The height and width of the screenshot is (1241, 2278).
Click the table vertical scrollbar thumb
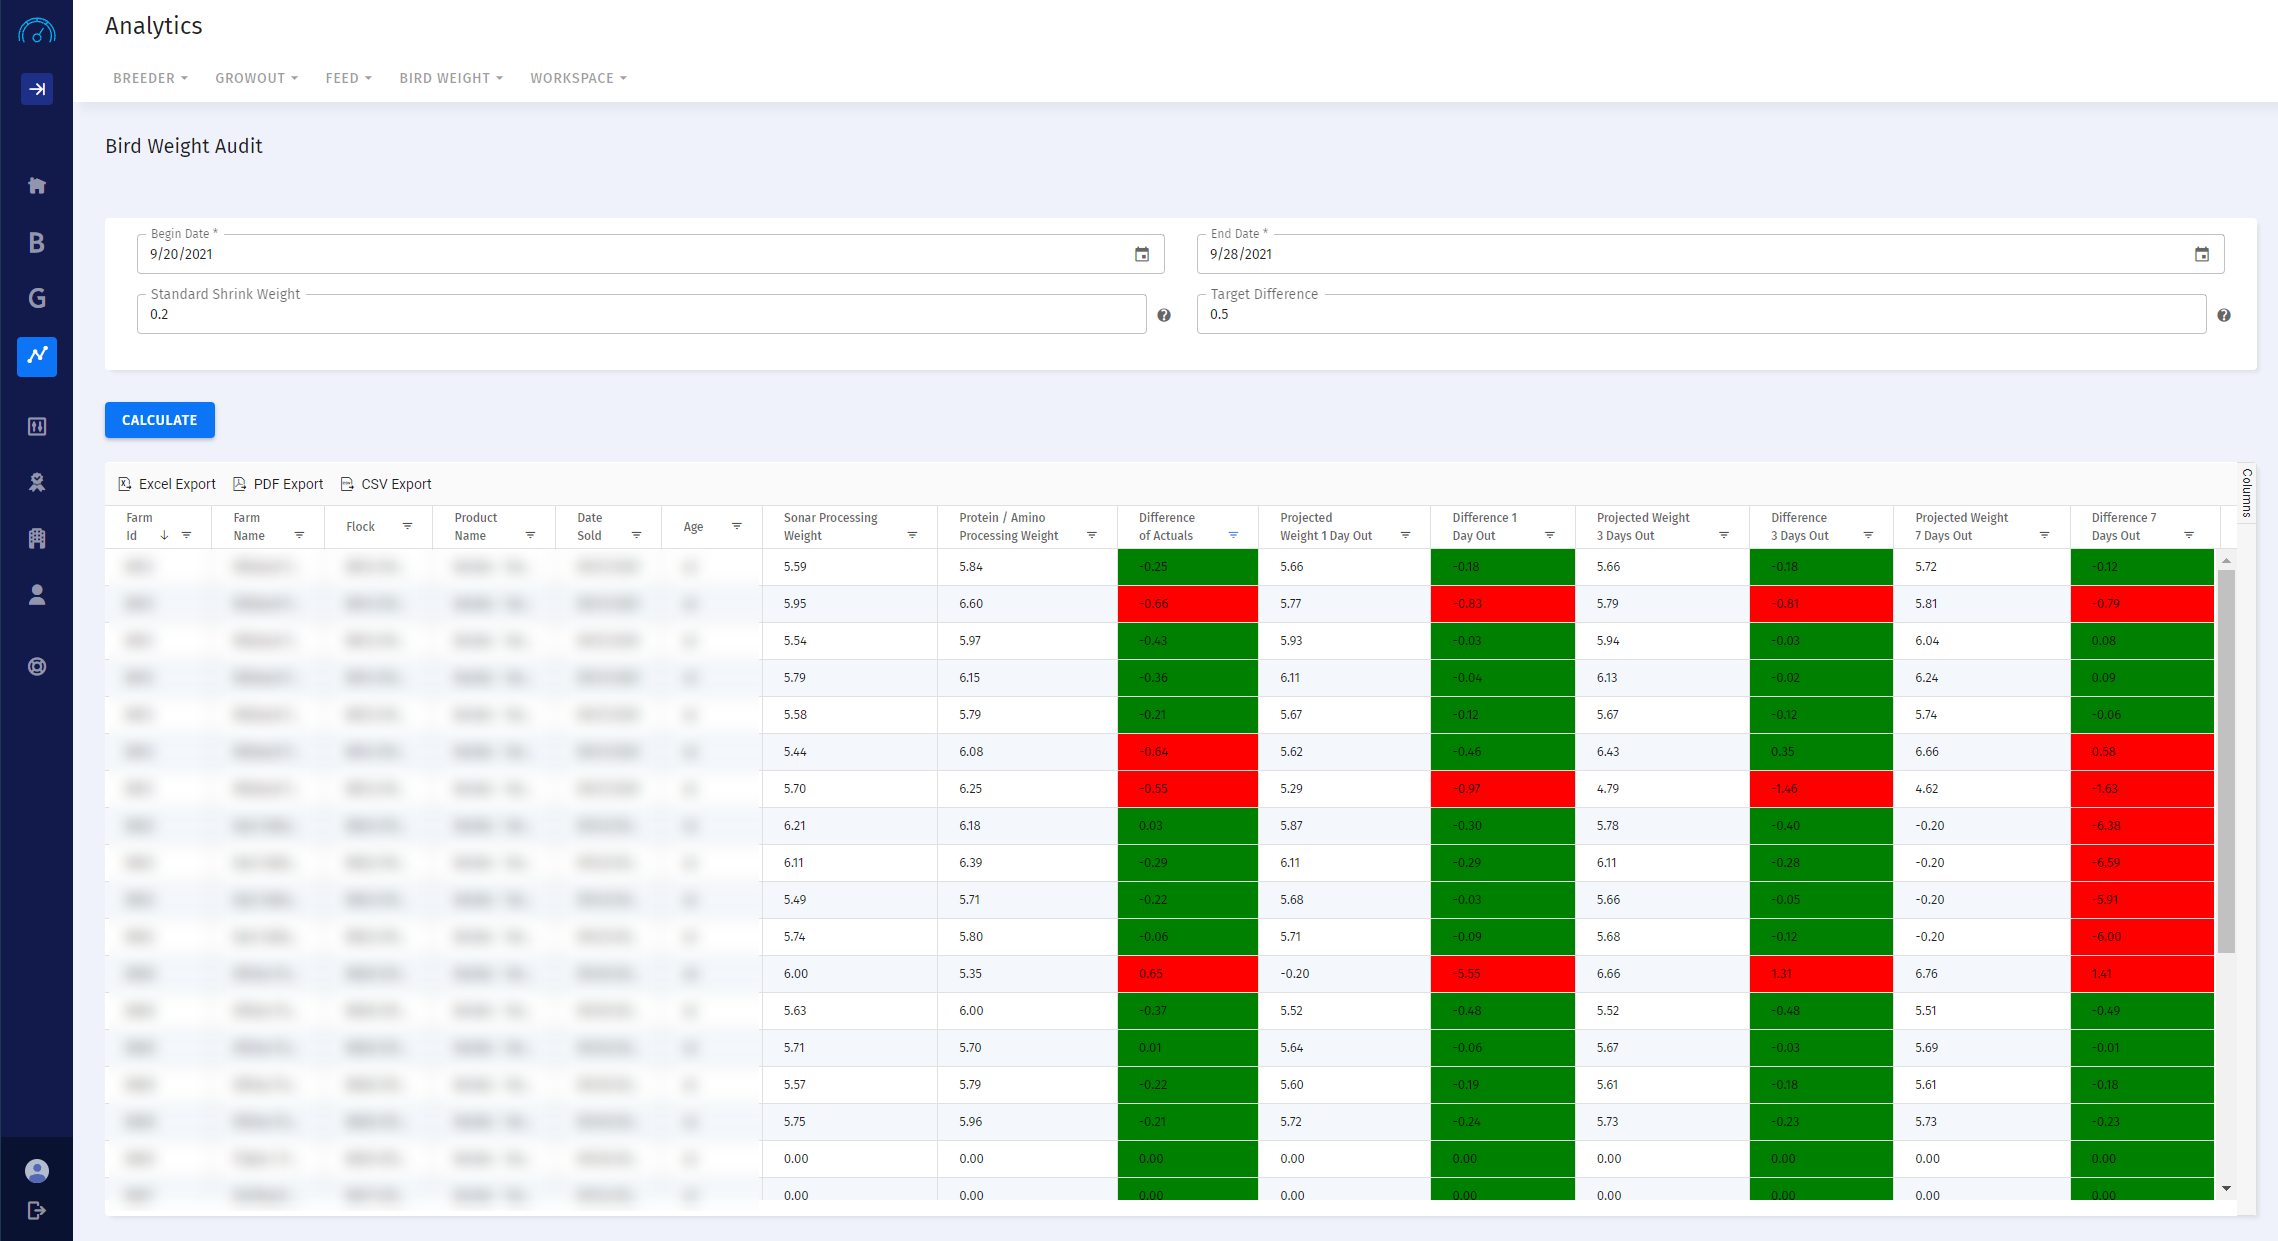click(x=2226, y=760)
